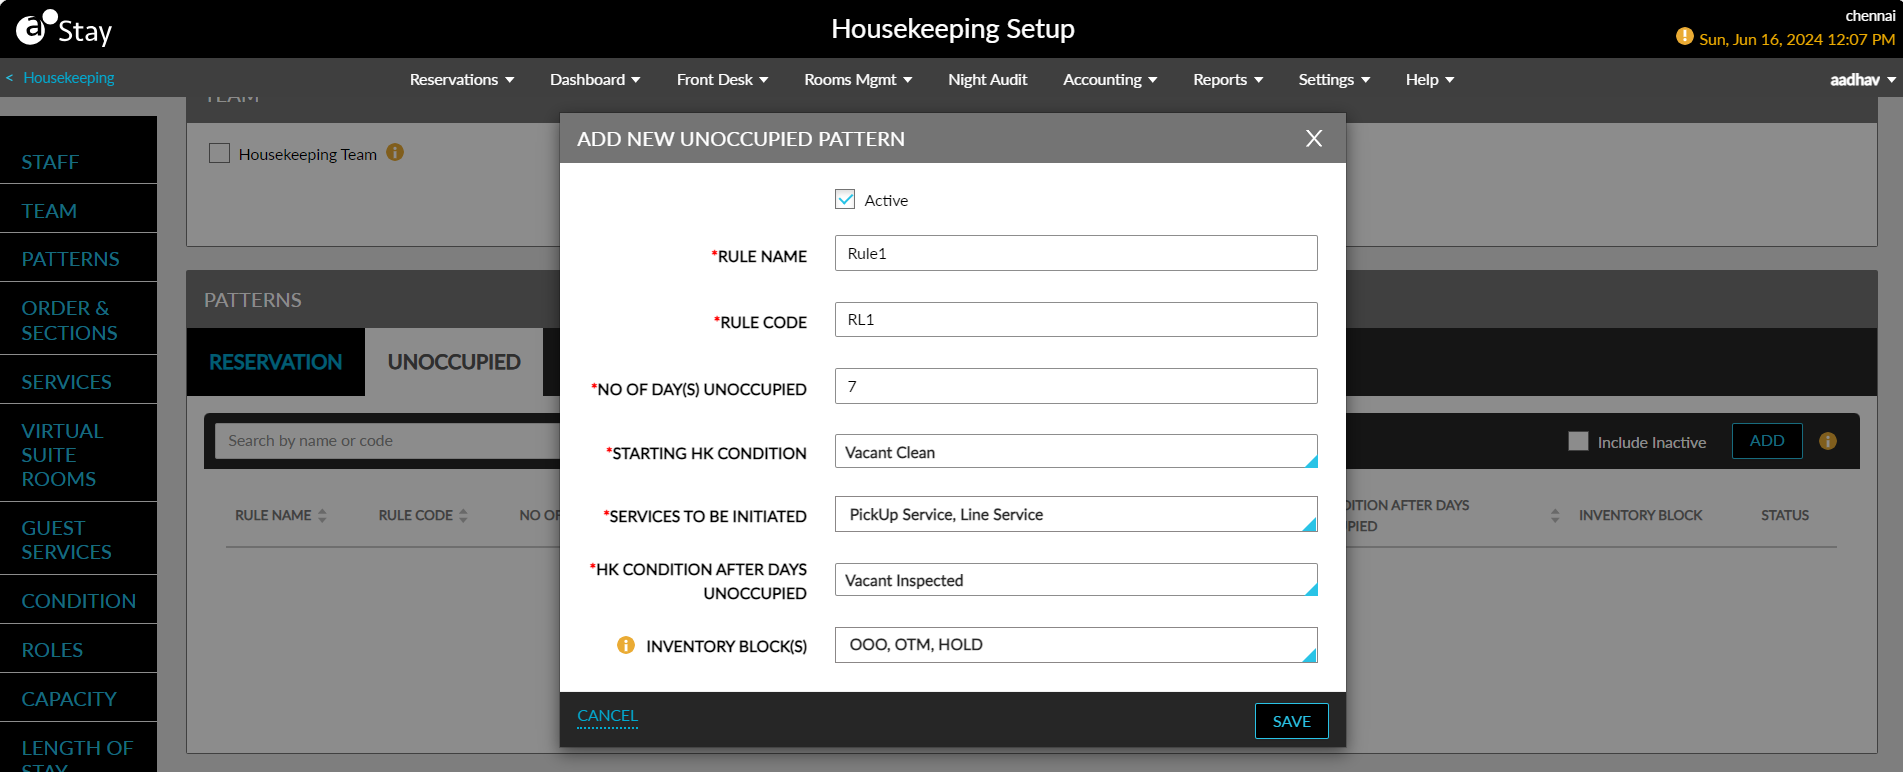1903x772 pixels.
Task: Expand the Rooms Mgmt menu
Action: 858,79
